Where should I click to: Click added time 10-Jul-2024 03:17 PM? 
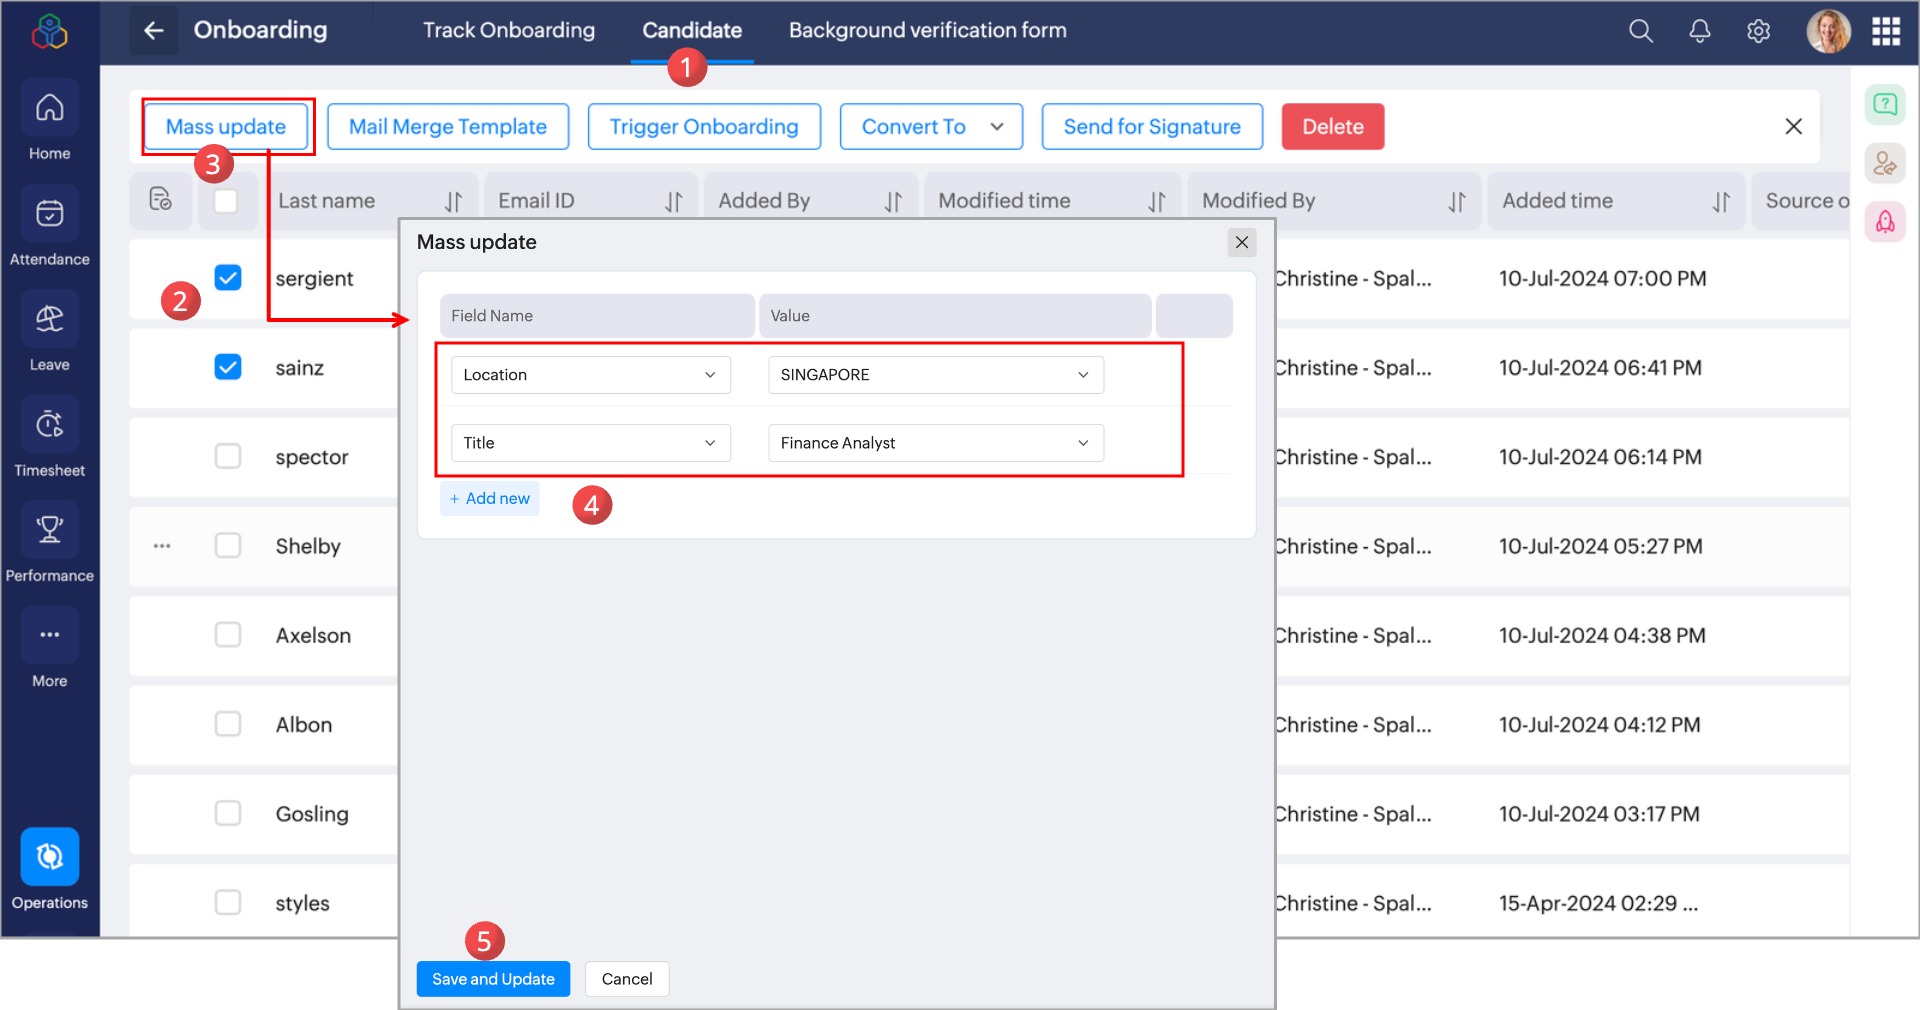pos(1599,814)
